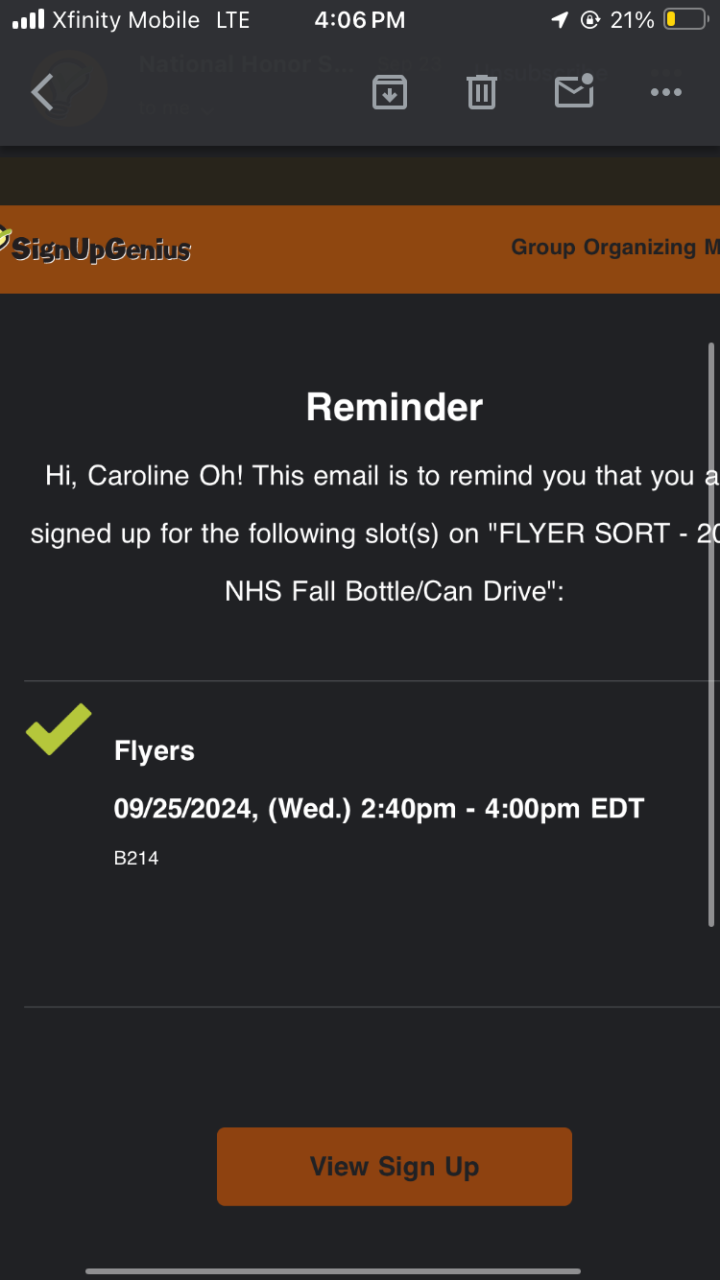Tap the NHS Fall Bottle/Can Drive text
The height and width of the screenshot is (1280, 720).
coord(394,590)
